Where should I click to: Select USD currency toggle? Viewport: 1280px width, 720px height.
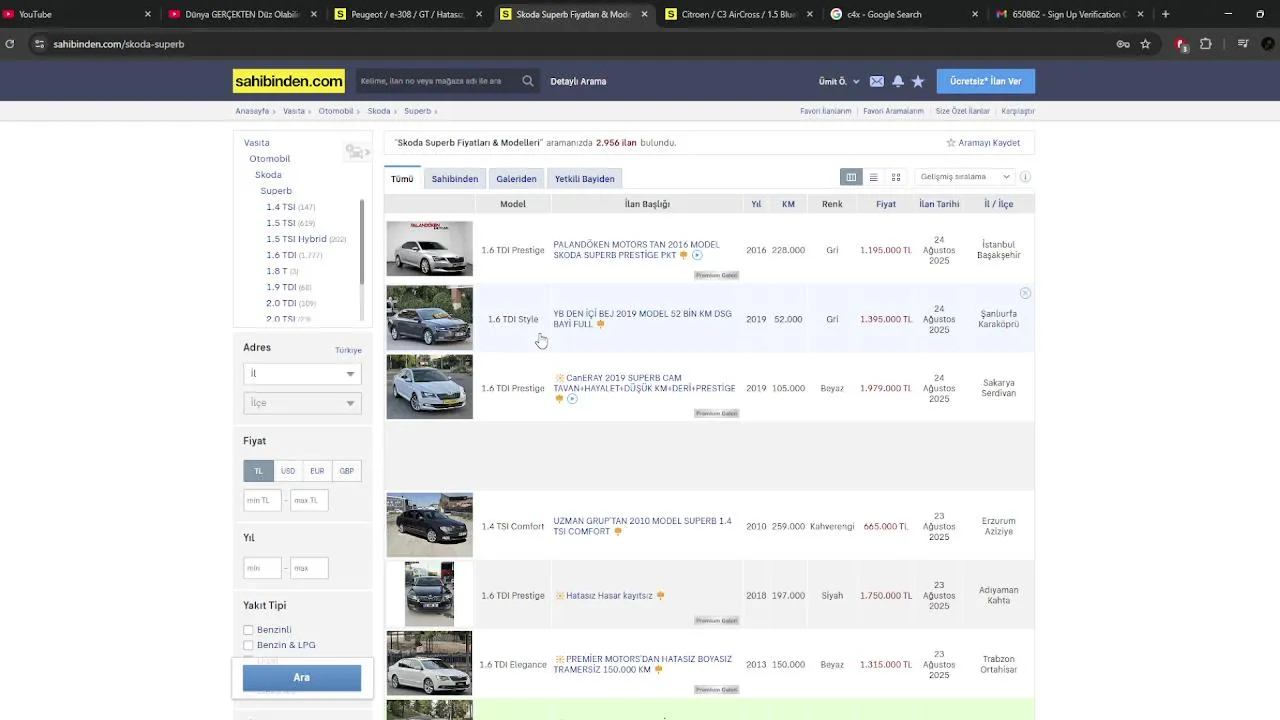[288, 471]
